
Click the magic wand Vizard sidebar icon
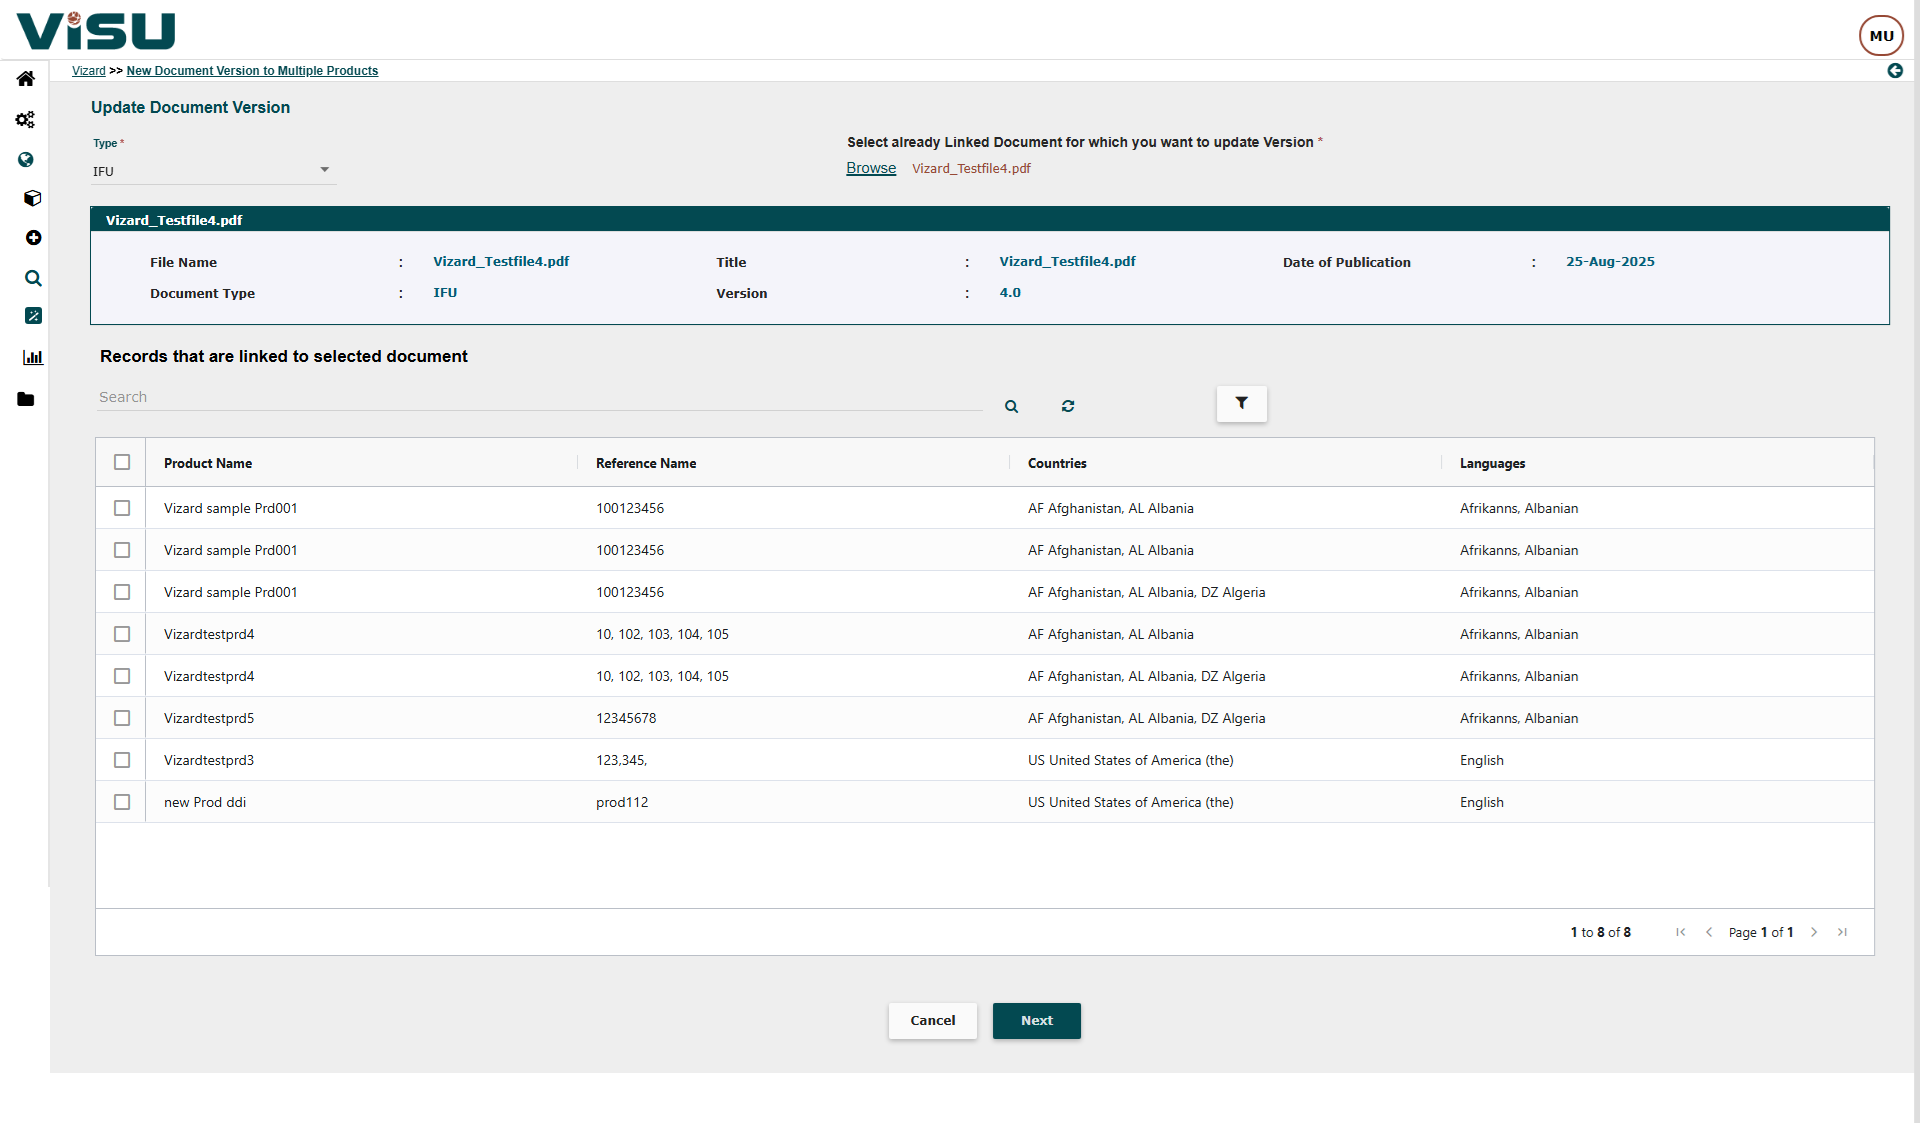pos(32,316)
